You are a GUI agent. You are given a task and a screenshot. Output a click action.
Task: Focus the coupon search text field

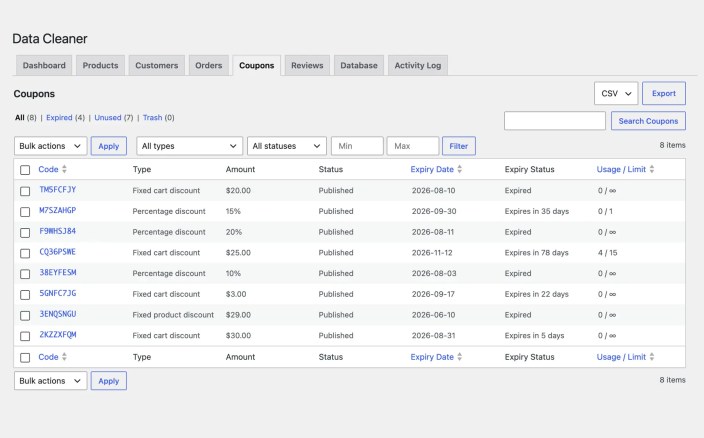coord(554,121)
